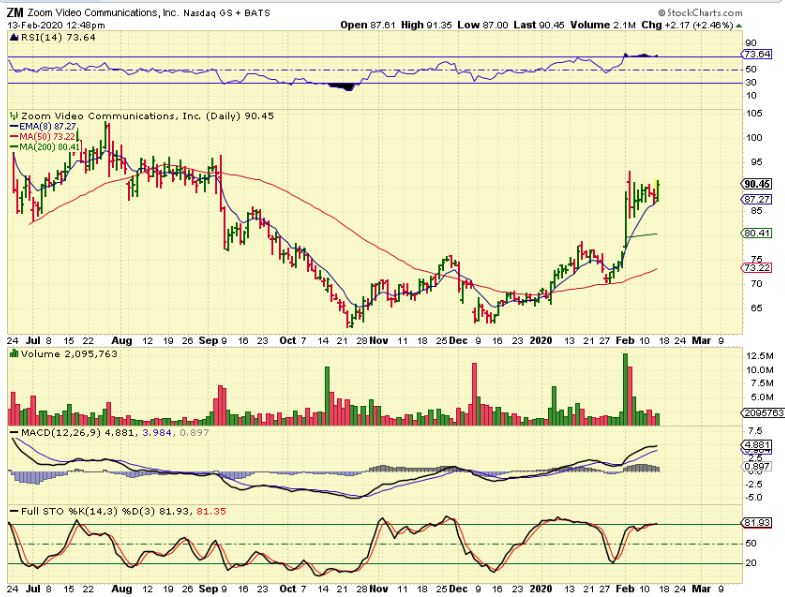785x597 pixels.
Task: Click the 12.5M label on the volume axis
Action: pos(759,356)
